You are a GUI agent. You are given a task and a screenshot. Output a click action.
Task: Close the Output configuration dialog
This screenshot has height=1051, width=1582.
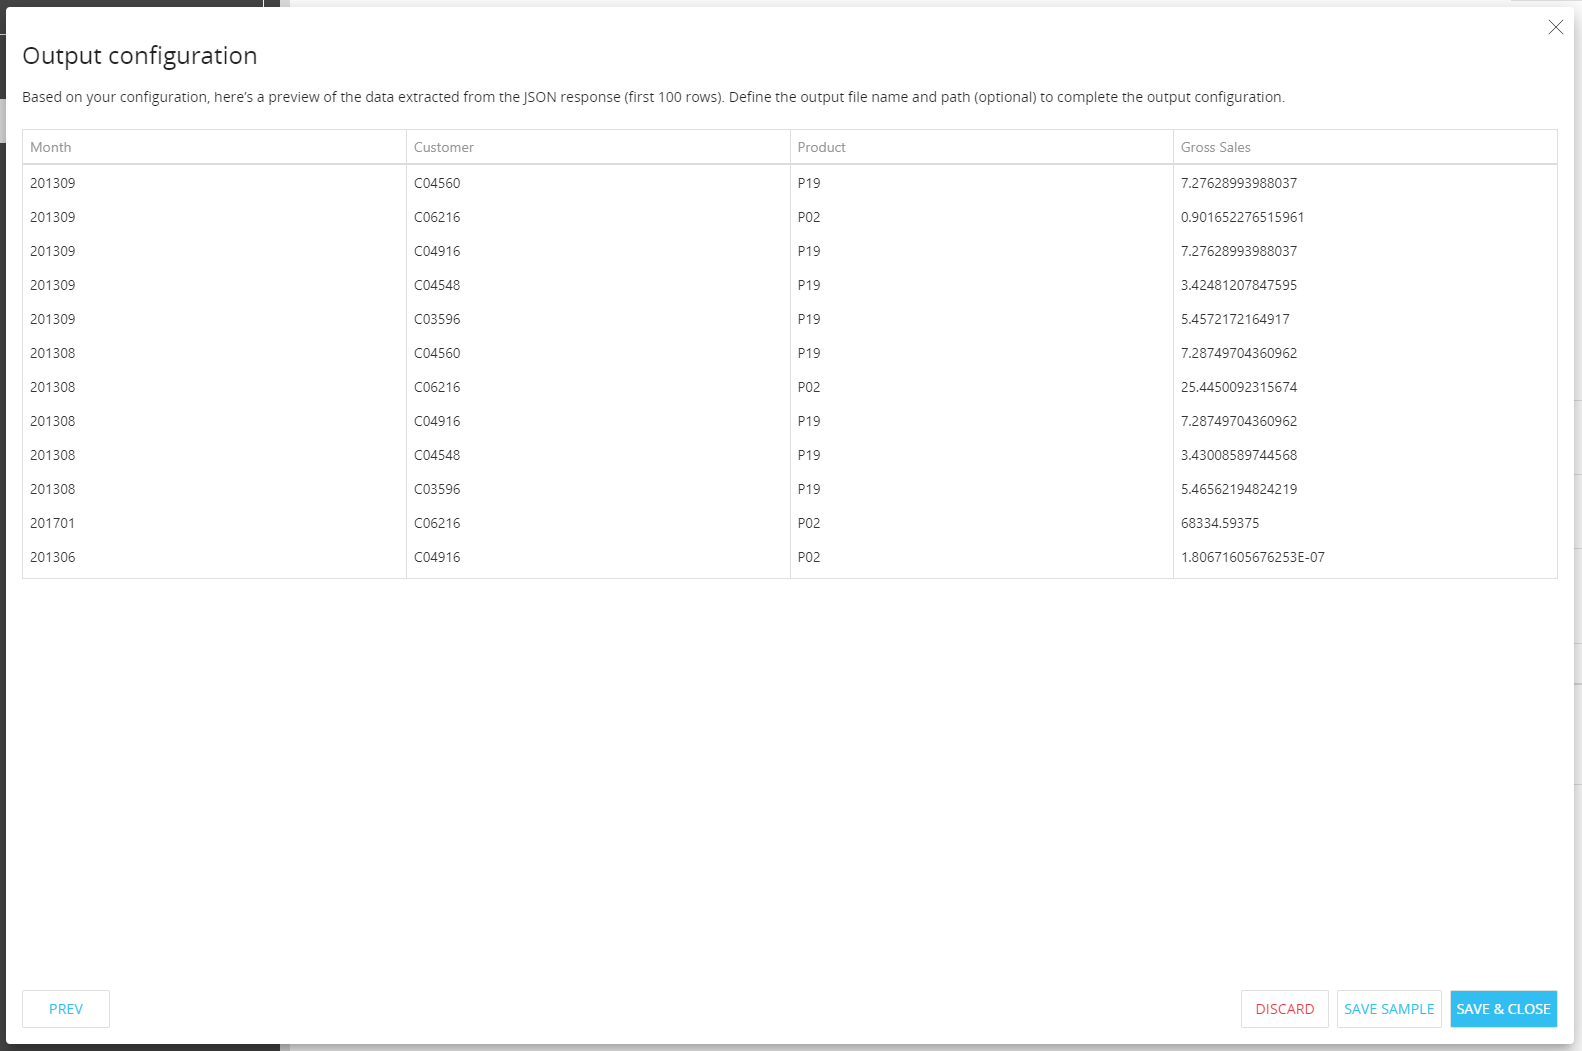coord(1555,28)
